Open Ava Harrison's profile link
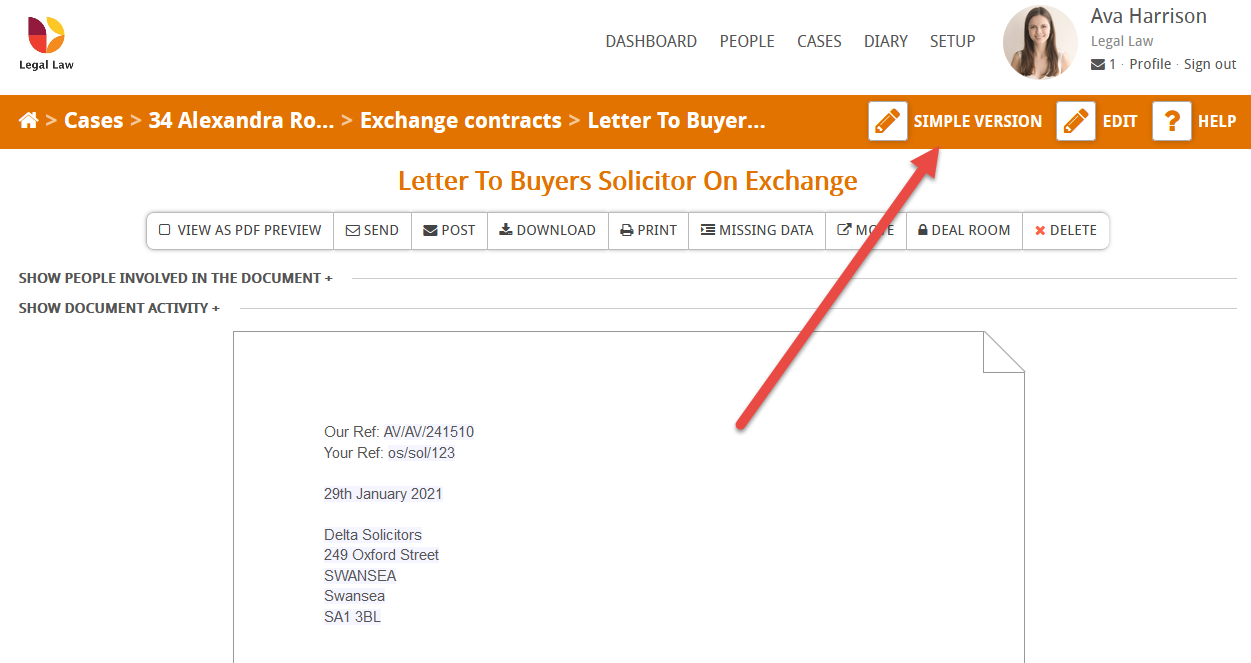Viewport: 1251px width, 663px height. click(x=1150, y=64)
